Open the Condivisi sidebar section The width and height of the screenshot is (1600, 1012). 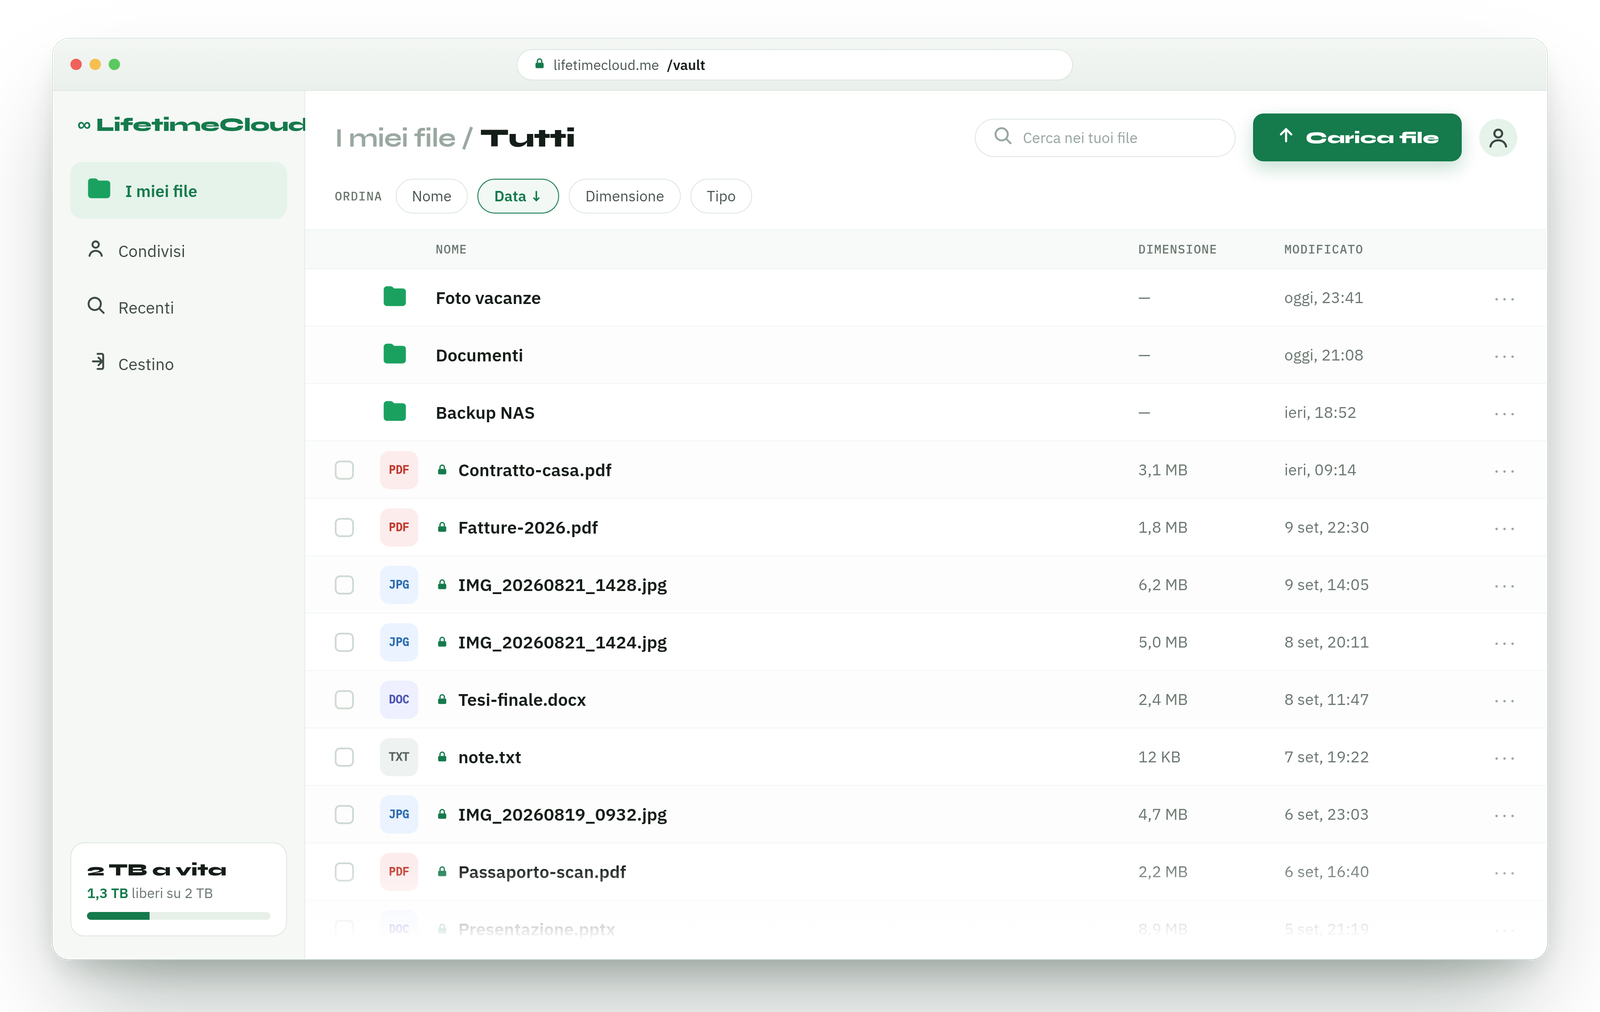pyautogui.click(x=179, y=250)
